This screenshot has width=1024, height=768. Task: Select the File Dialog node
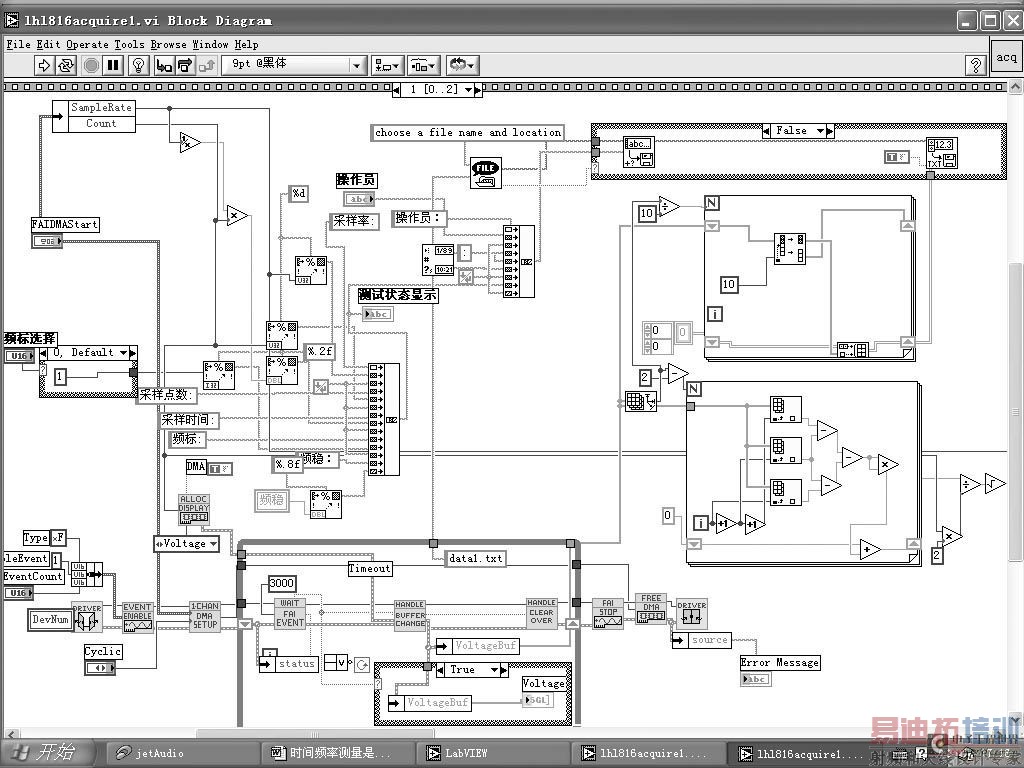[485, 173]
